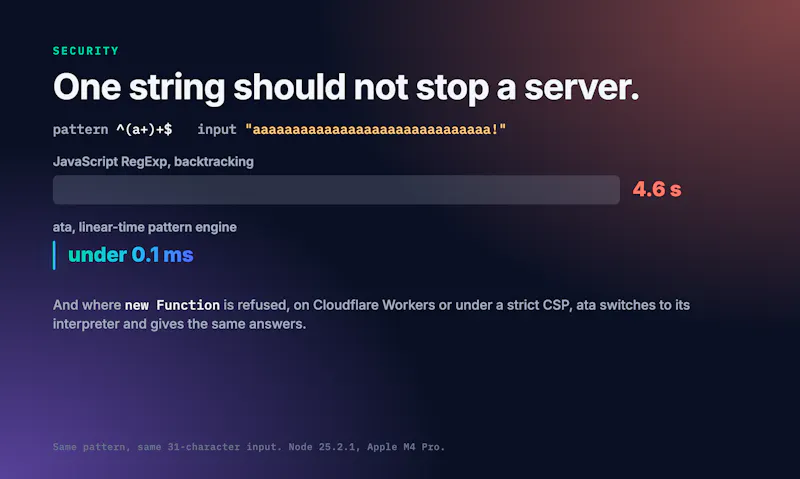
Task: Click the word 'pattern' before the regex
Action: (81, 130)
